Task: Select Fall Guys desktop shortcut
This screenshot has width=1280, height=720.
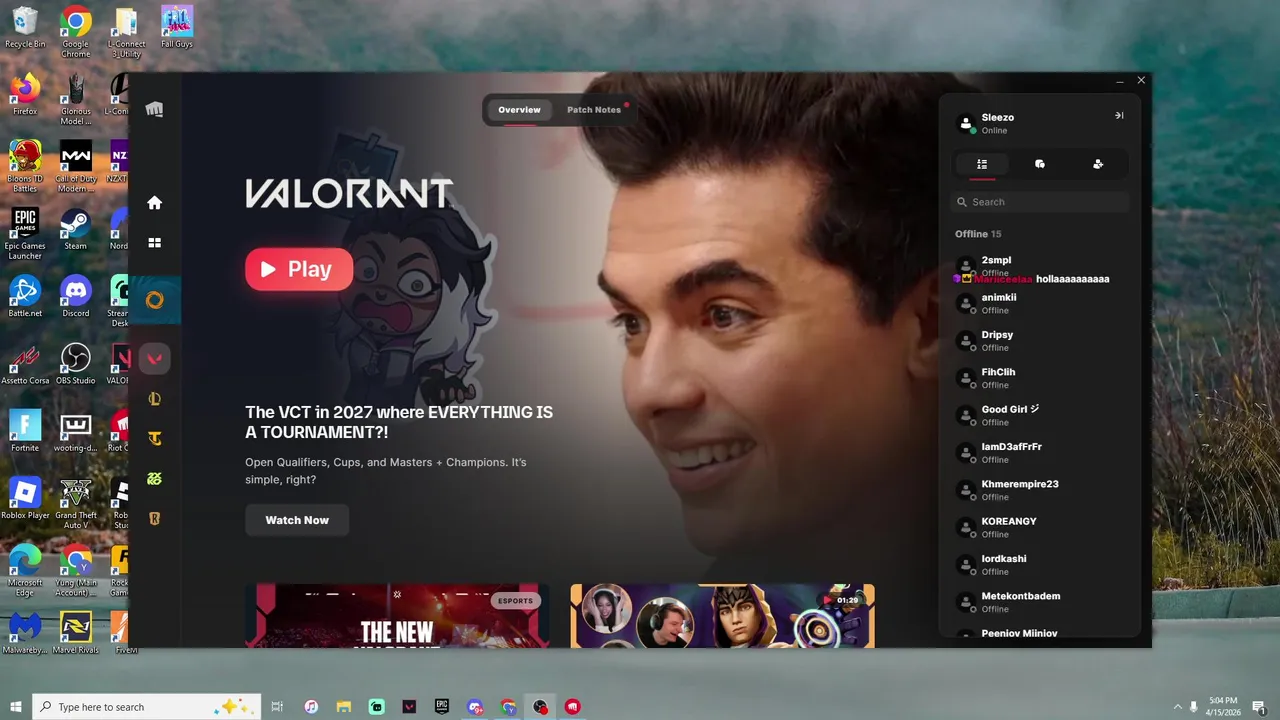Action: (x=177, y=27)
